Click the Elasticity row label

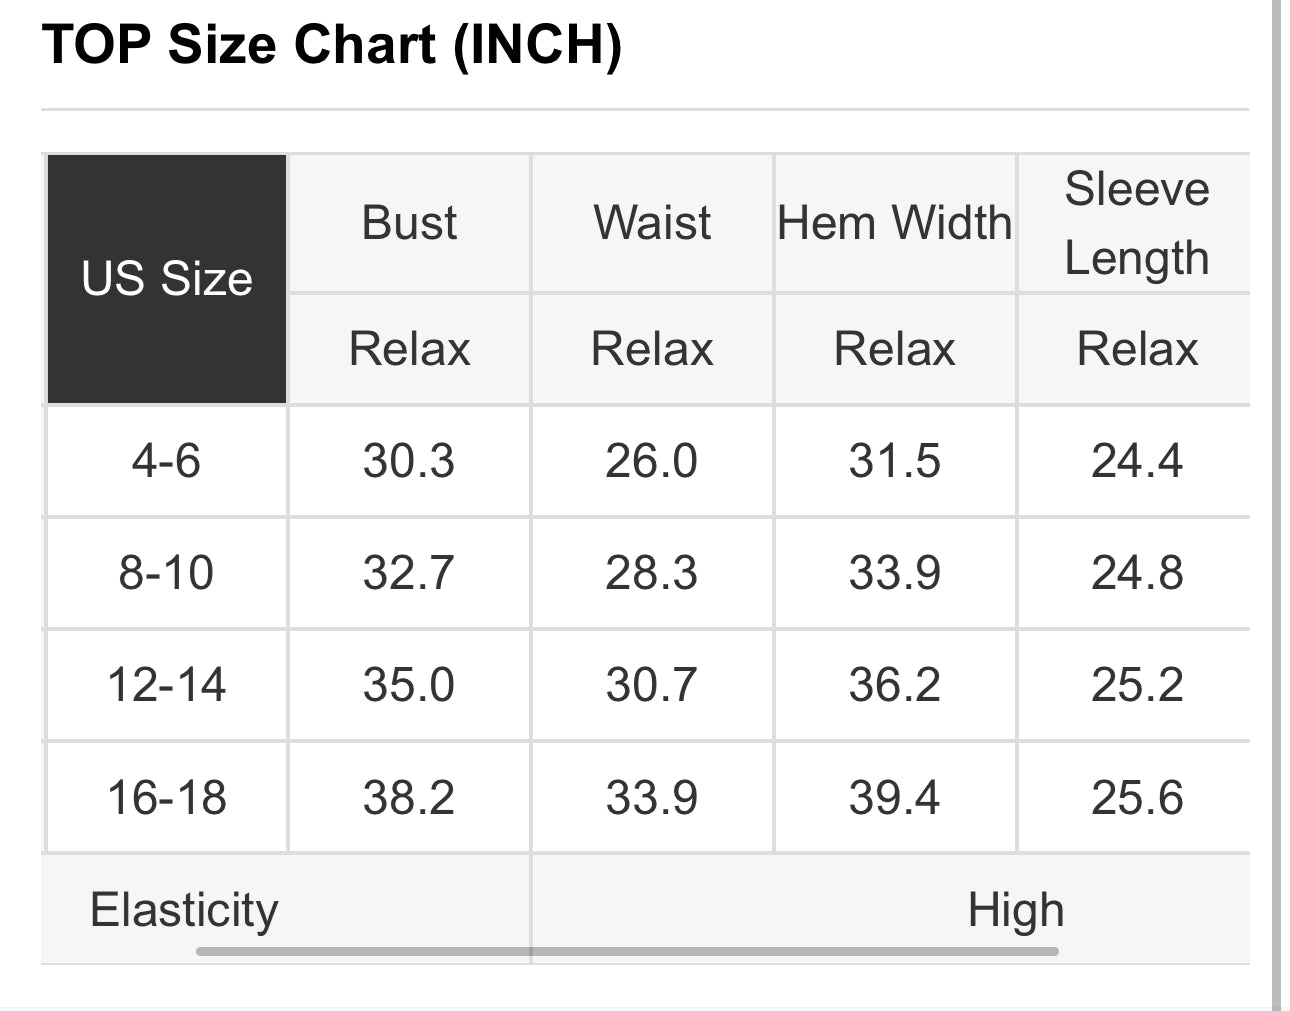click(x=184, y=909)
